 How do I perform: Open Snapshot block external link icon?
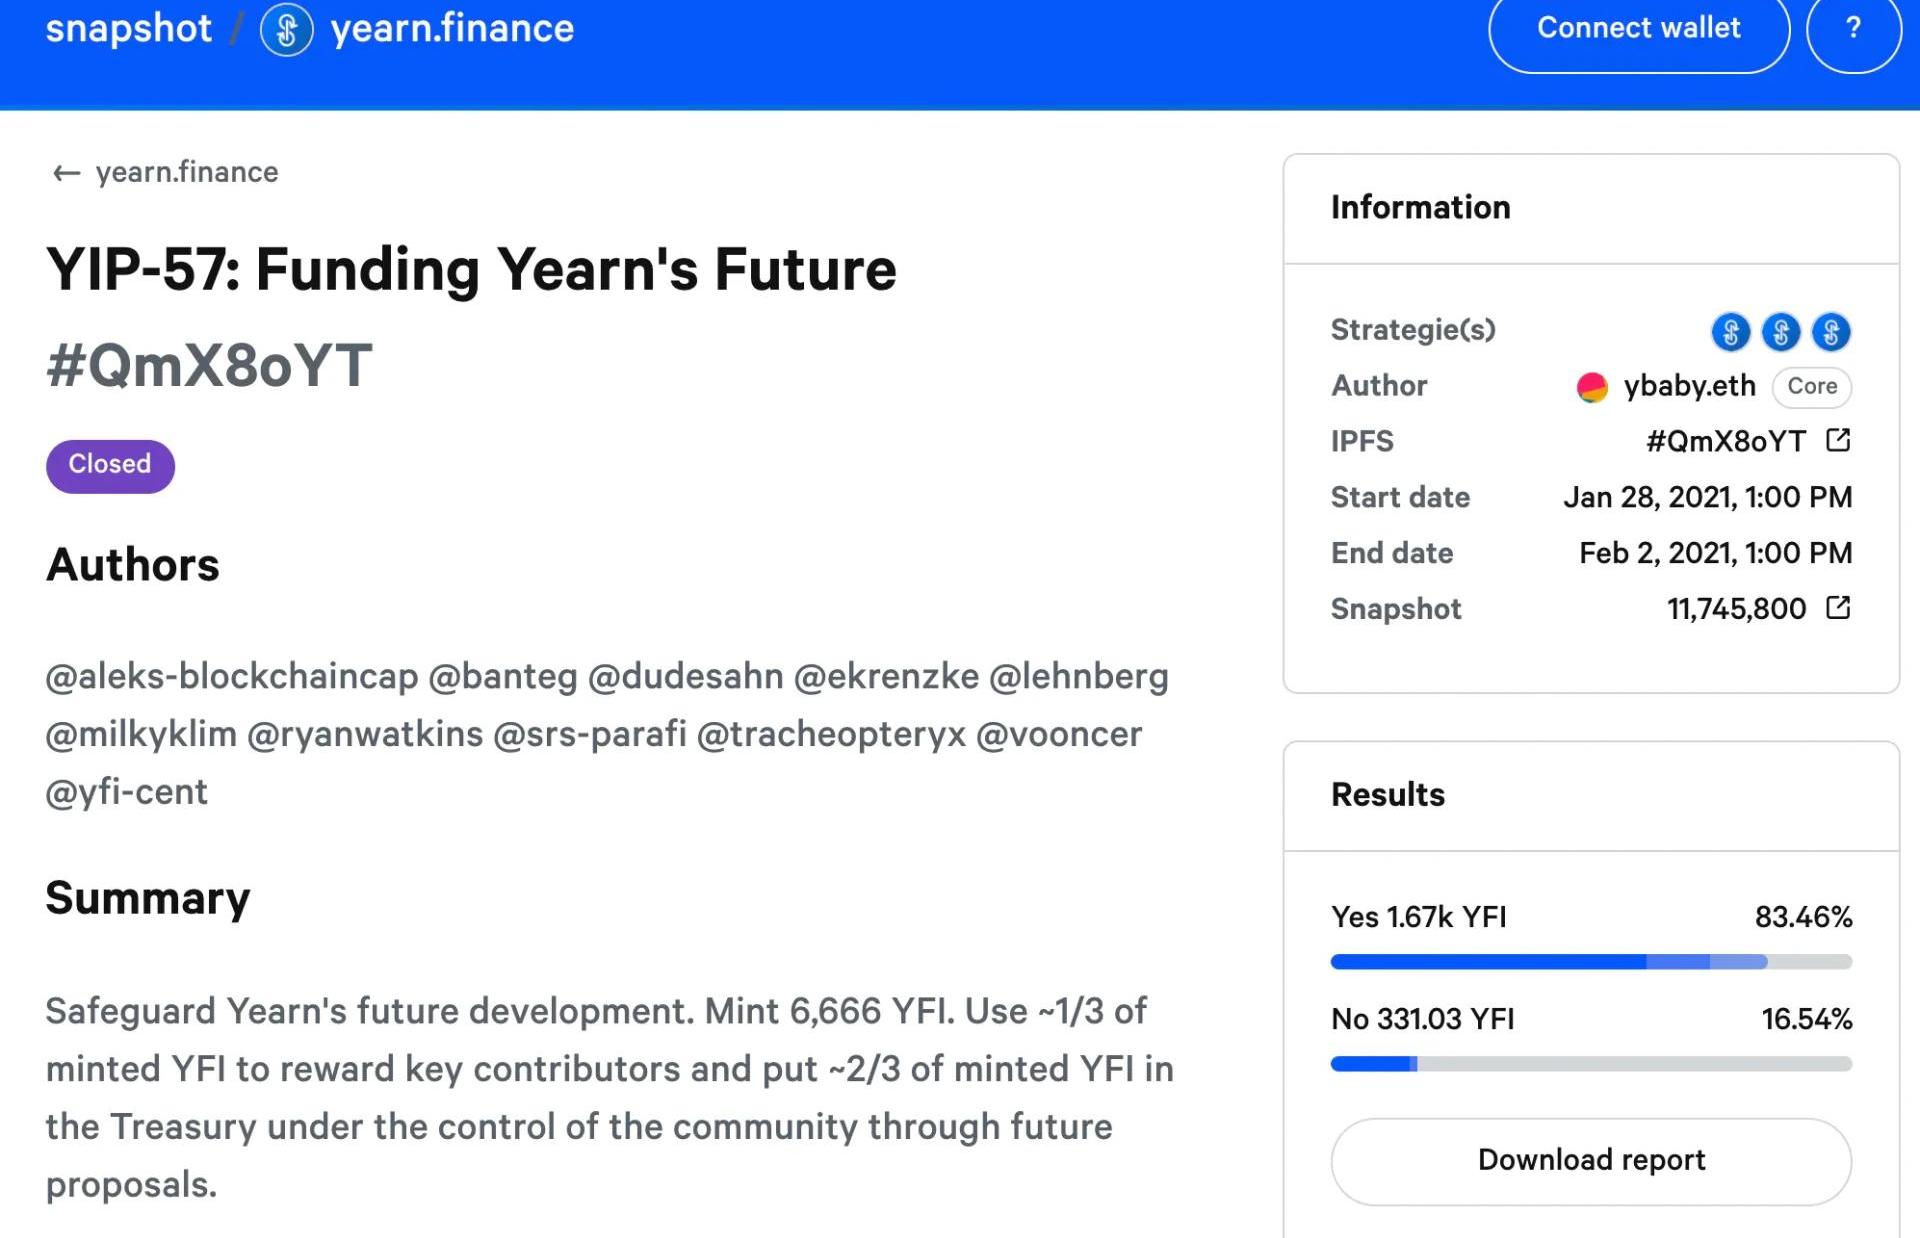point(1838,608)
